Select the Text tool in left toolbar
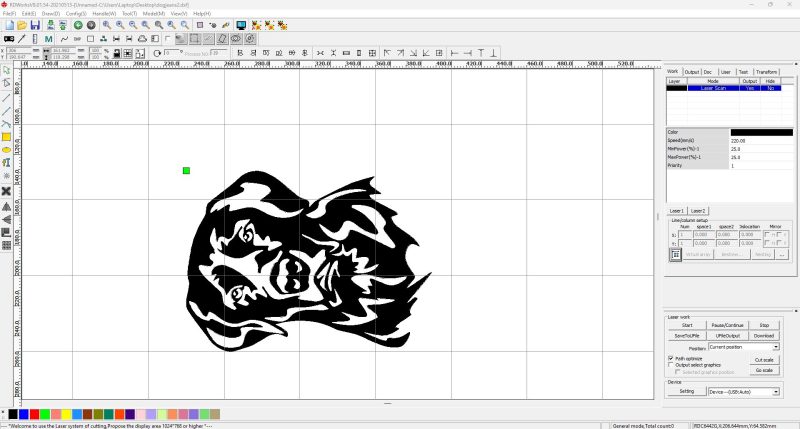Screen dimensions: 800x429 coord(6,163)
